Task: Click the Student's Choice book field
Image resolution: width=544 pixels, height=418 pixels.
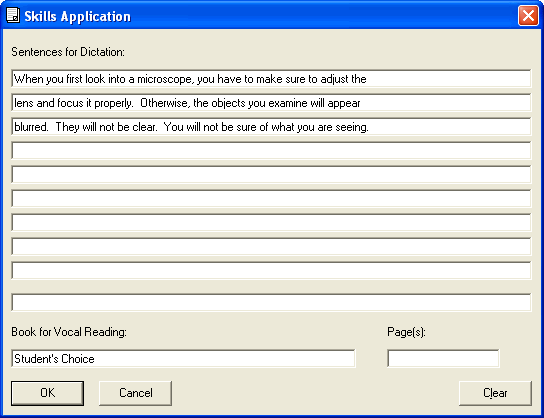Action: 183,358
